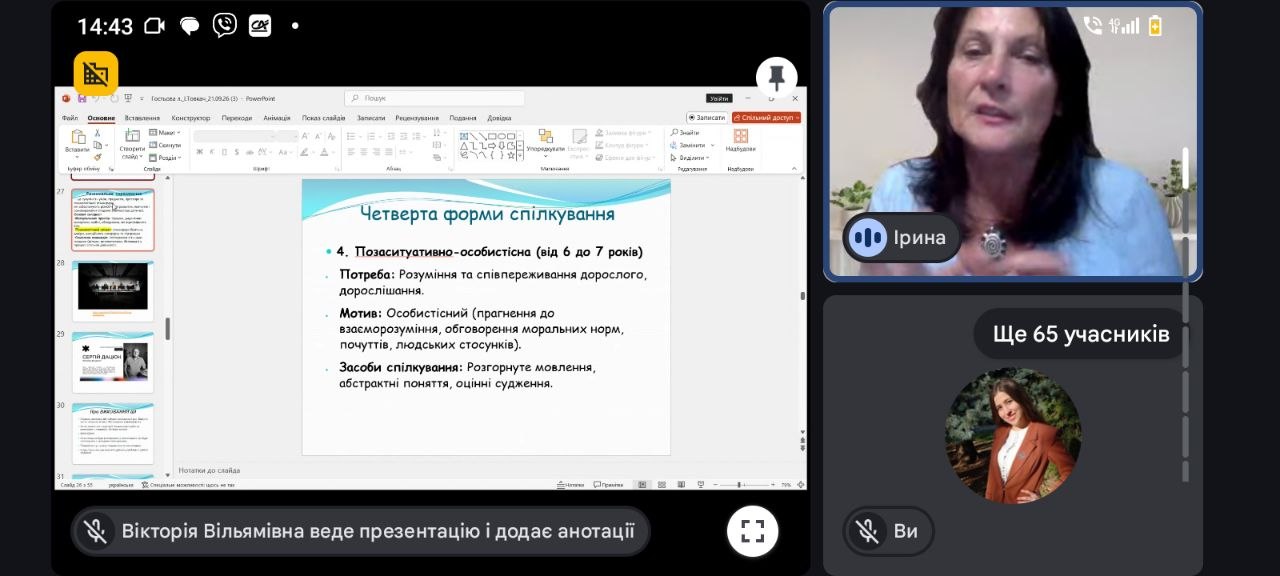Click fit slide to window icon
Image resolution: width=1280 pixels, height=576 pixels.
click(799, 484)
